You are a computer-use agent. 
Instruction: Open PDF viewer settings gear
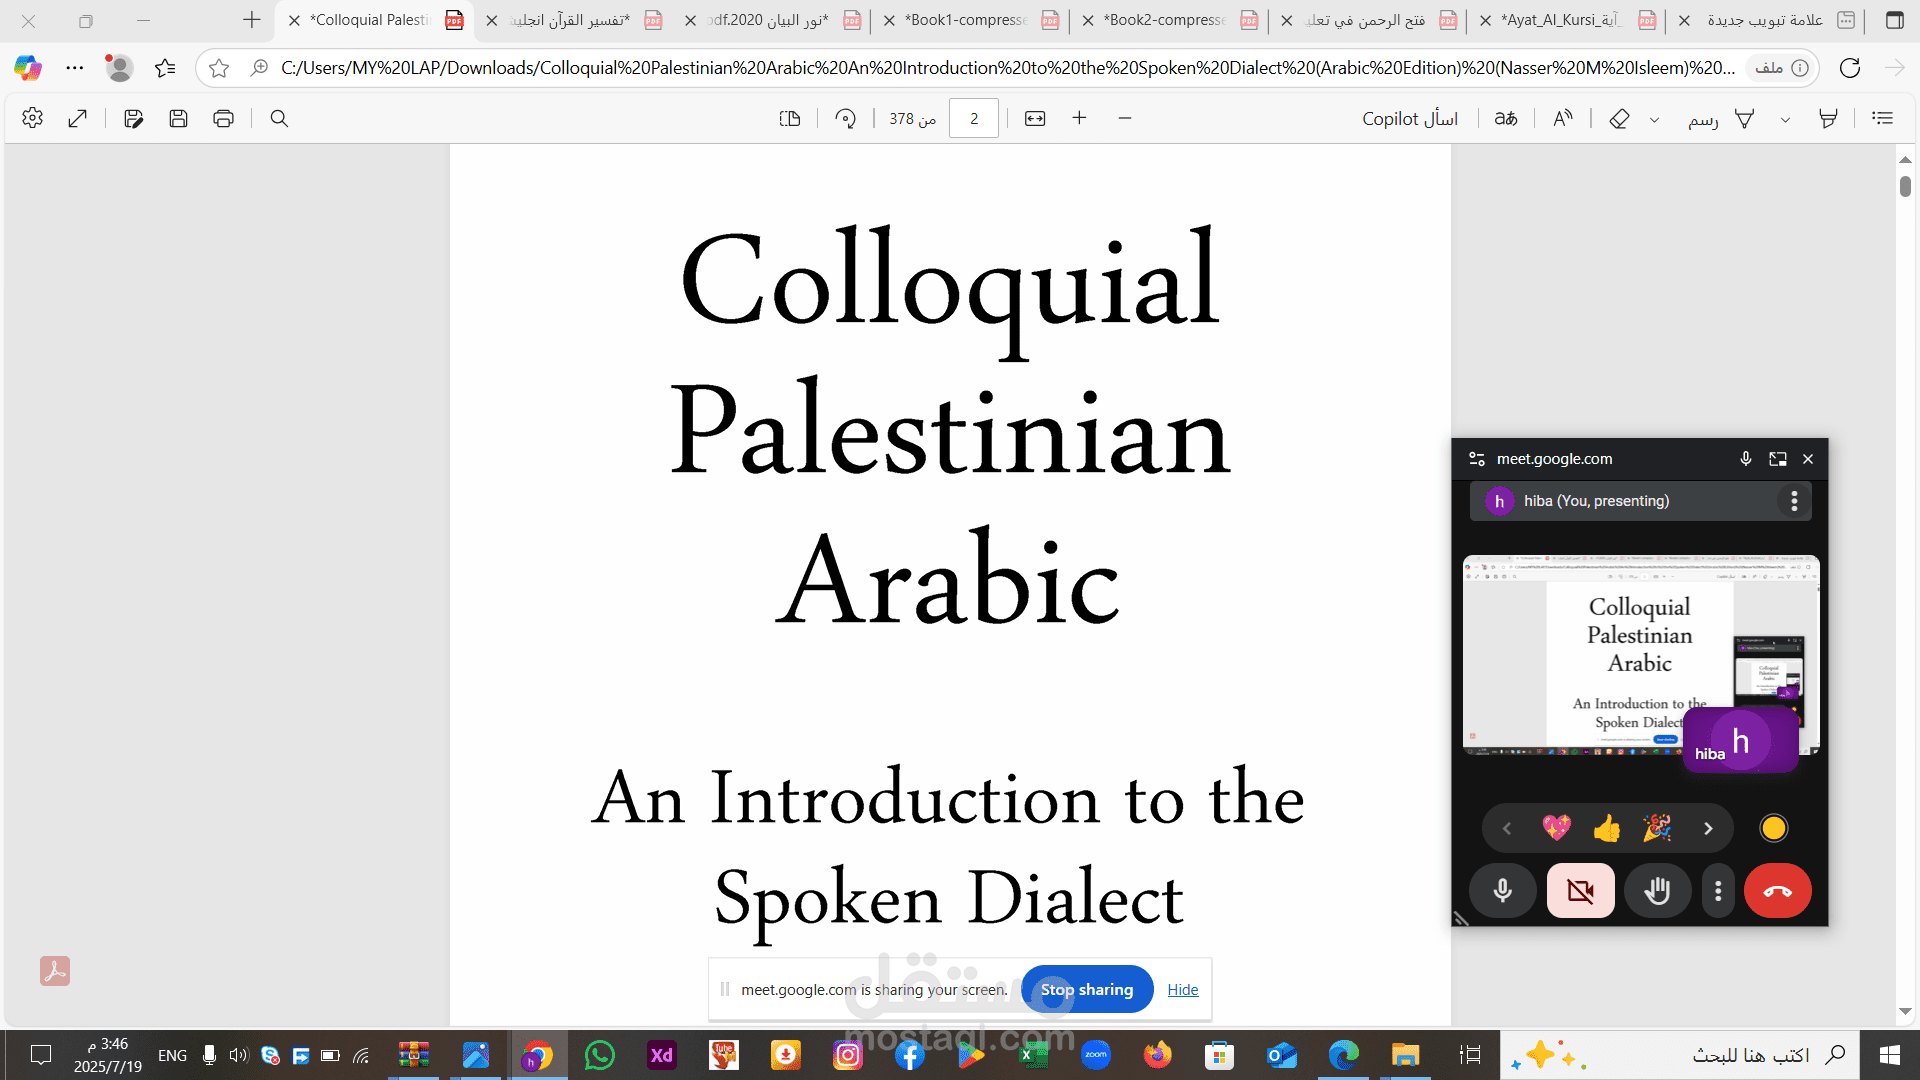pos(32,118)
